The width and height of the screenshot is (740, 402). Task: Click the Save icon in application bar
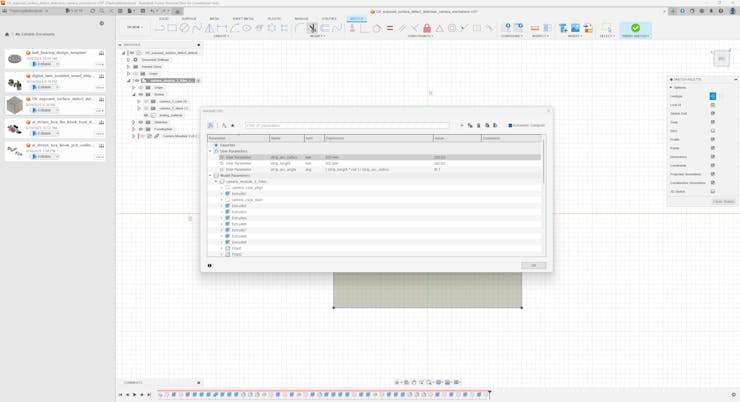click(x=143, y=10)
